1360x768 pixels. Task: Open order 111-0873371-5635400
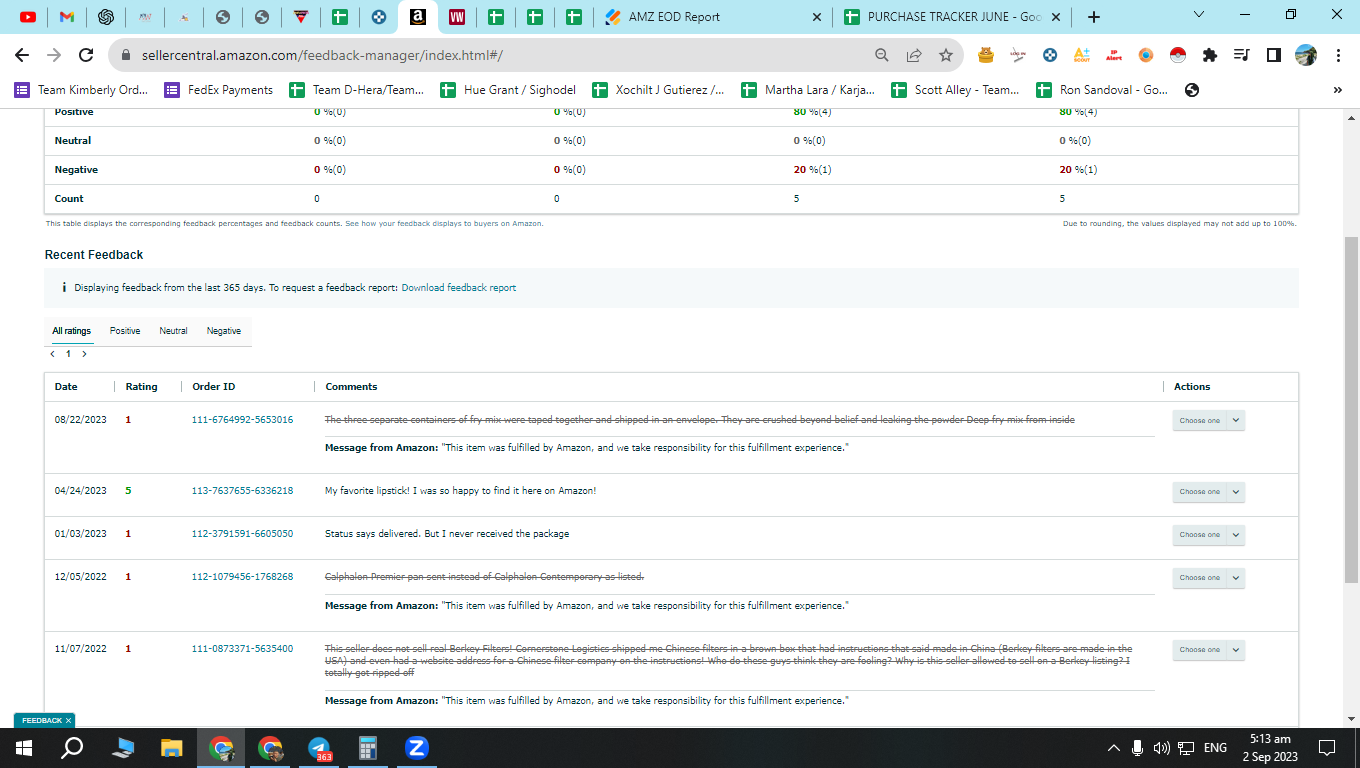pyautogui.click(x=242, y=649)
